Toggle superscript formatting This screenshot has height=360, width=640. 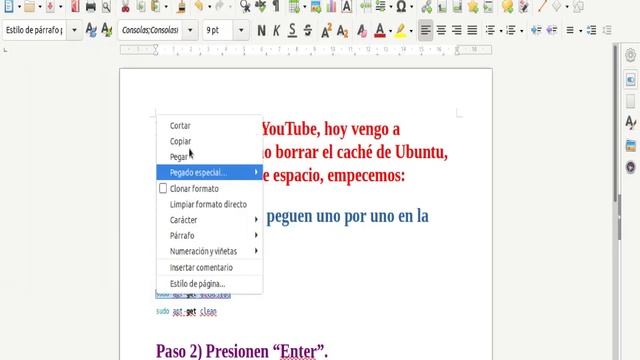point(326,30)
